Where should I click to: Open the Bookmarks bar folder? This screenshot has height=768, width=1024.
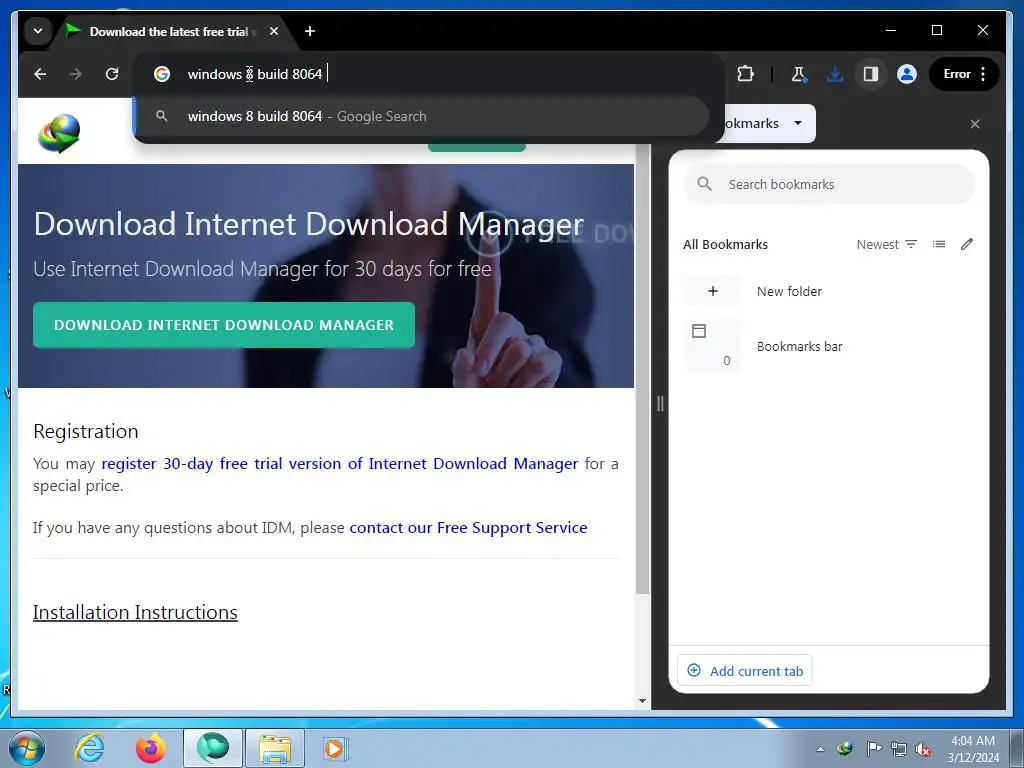click(x=829, y=346)
